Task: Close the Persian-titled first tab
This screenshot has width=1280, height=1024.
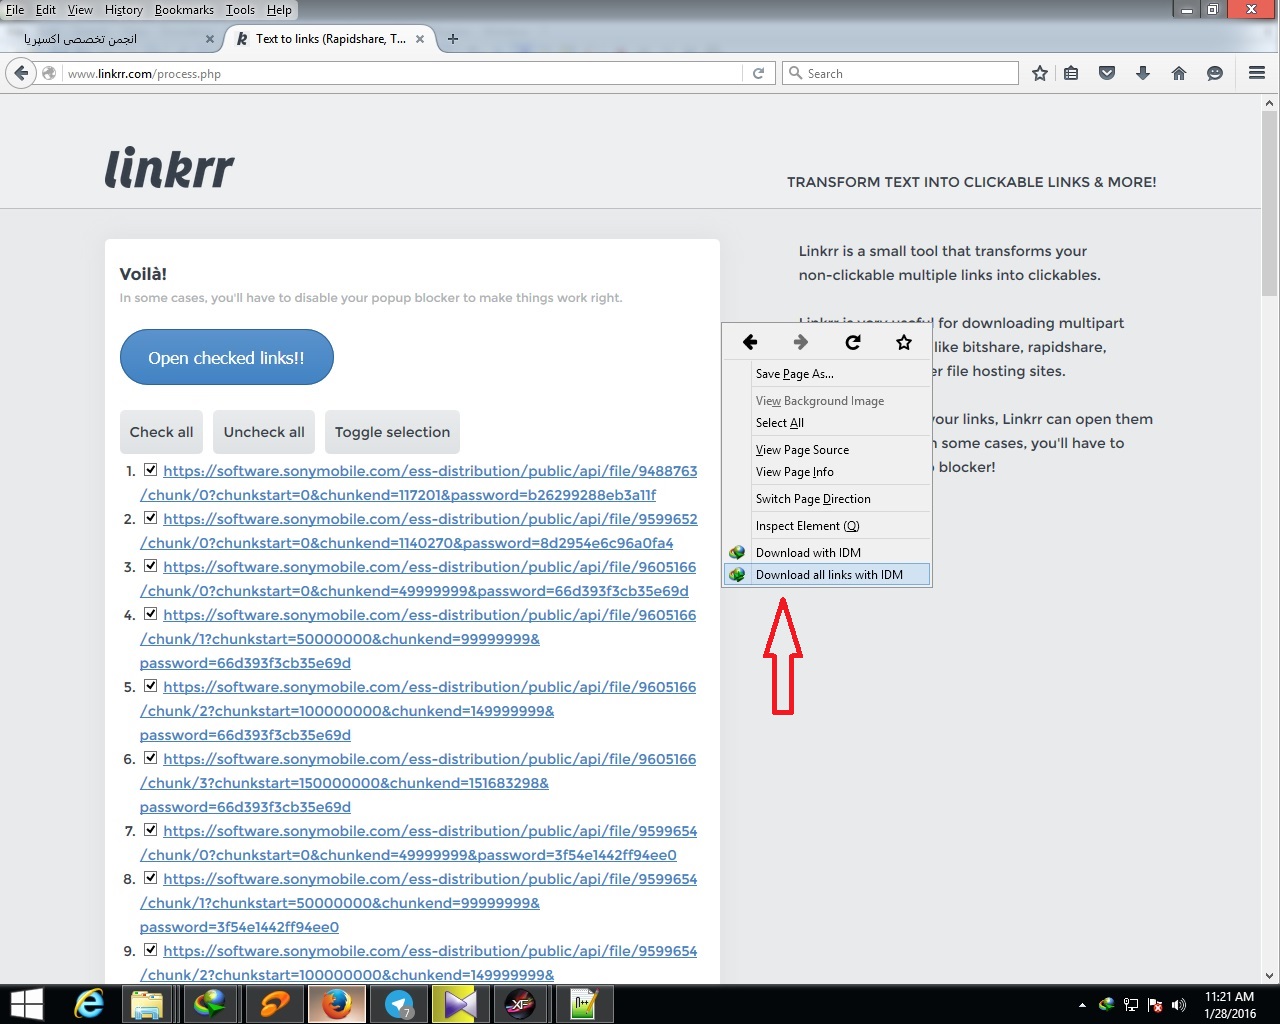Action: click(x=209, y=39)
